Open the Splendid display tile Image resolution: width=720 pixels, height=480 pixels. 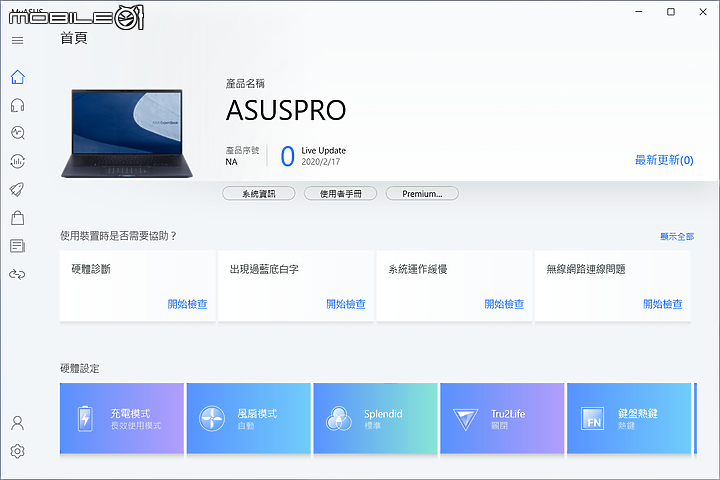tap(375, 418)
